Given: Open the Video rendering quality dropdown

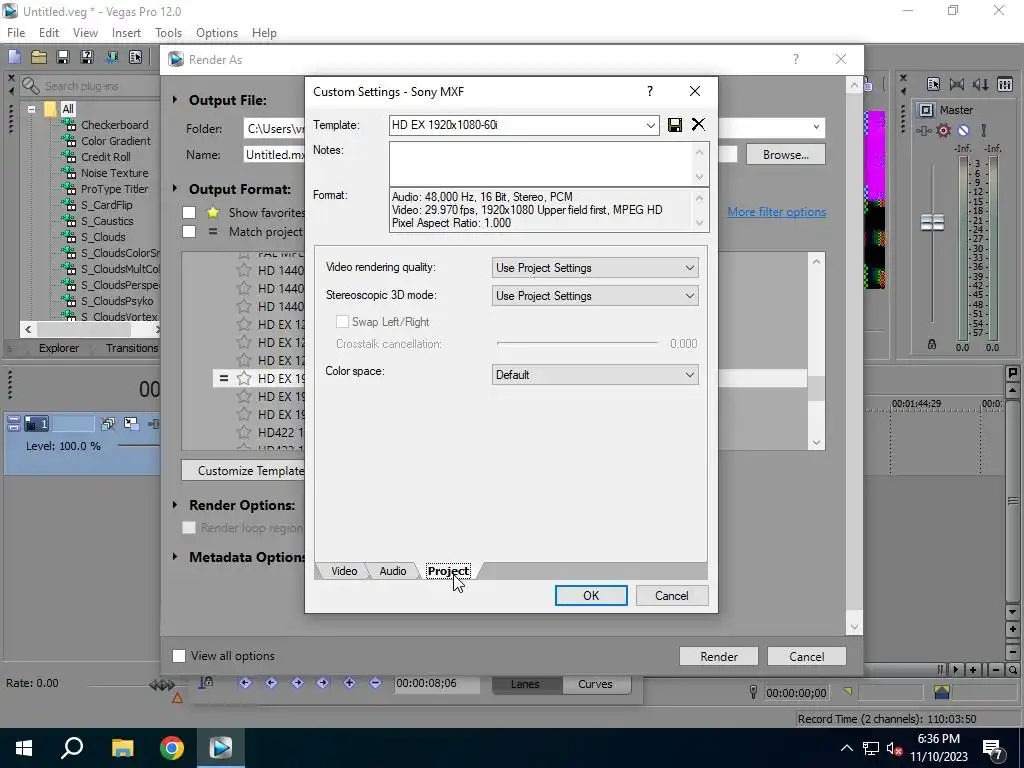Looking at the screenshot, I should tap(595, 268).
